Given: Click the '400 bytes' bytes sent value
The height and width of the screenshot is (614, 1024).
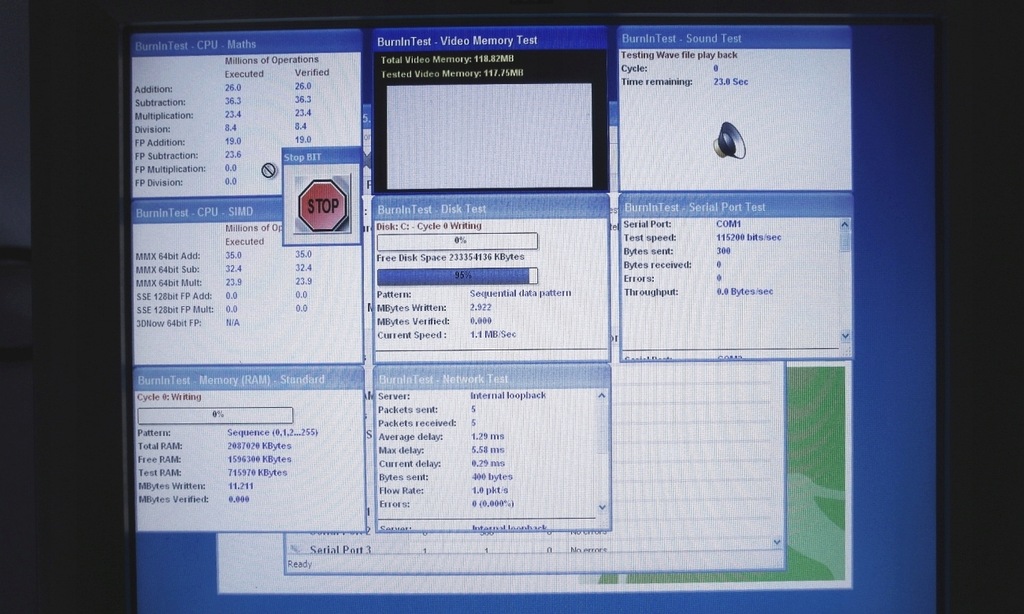Looking at the screenshot, I should 492,477.
